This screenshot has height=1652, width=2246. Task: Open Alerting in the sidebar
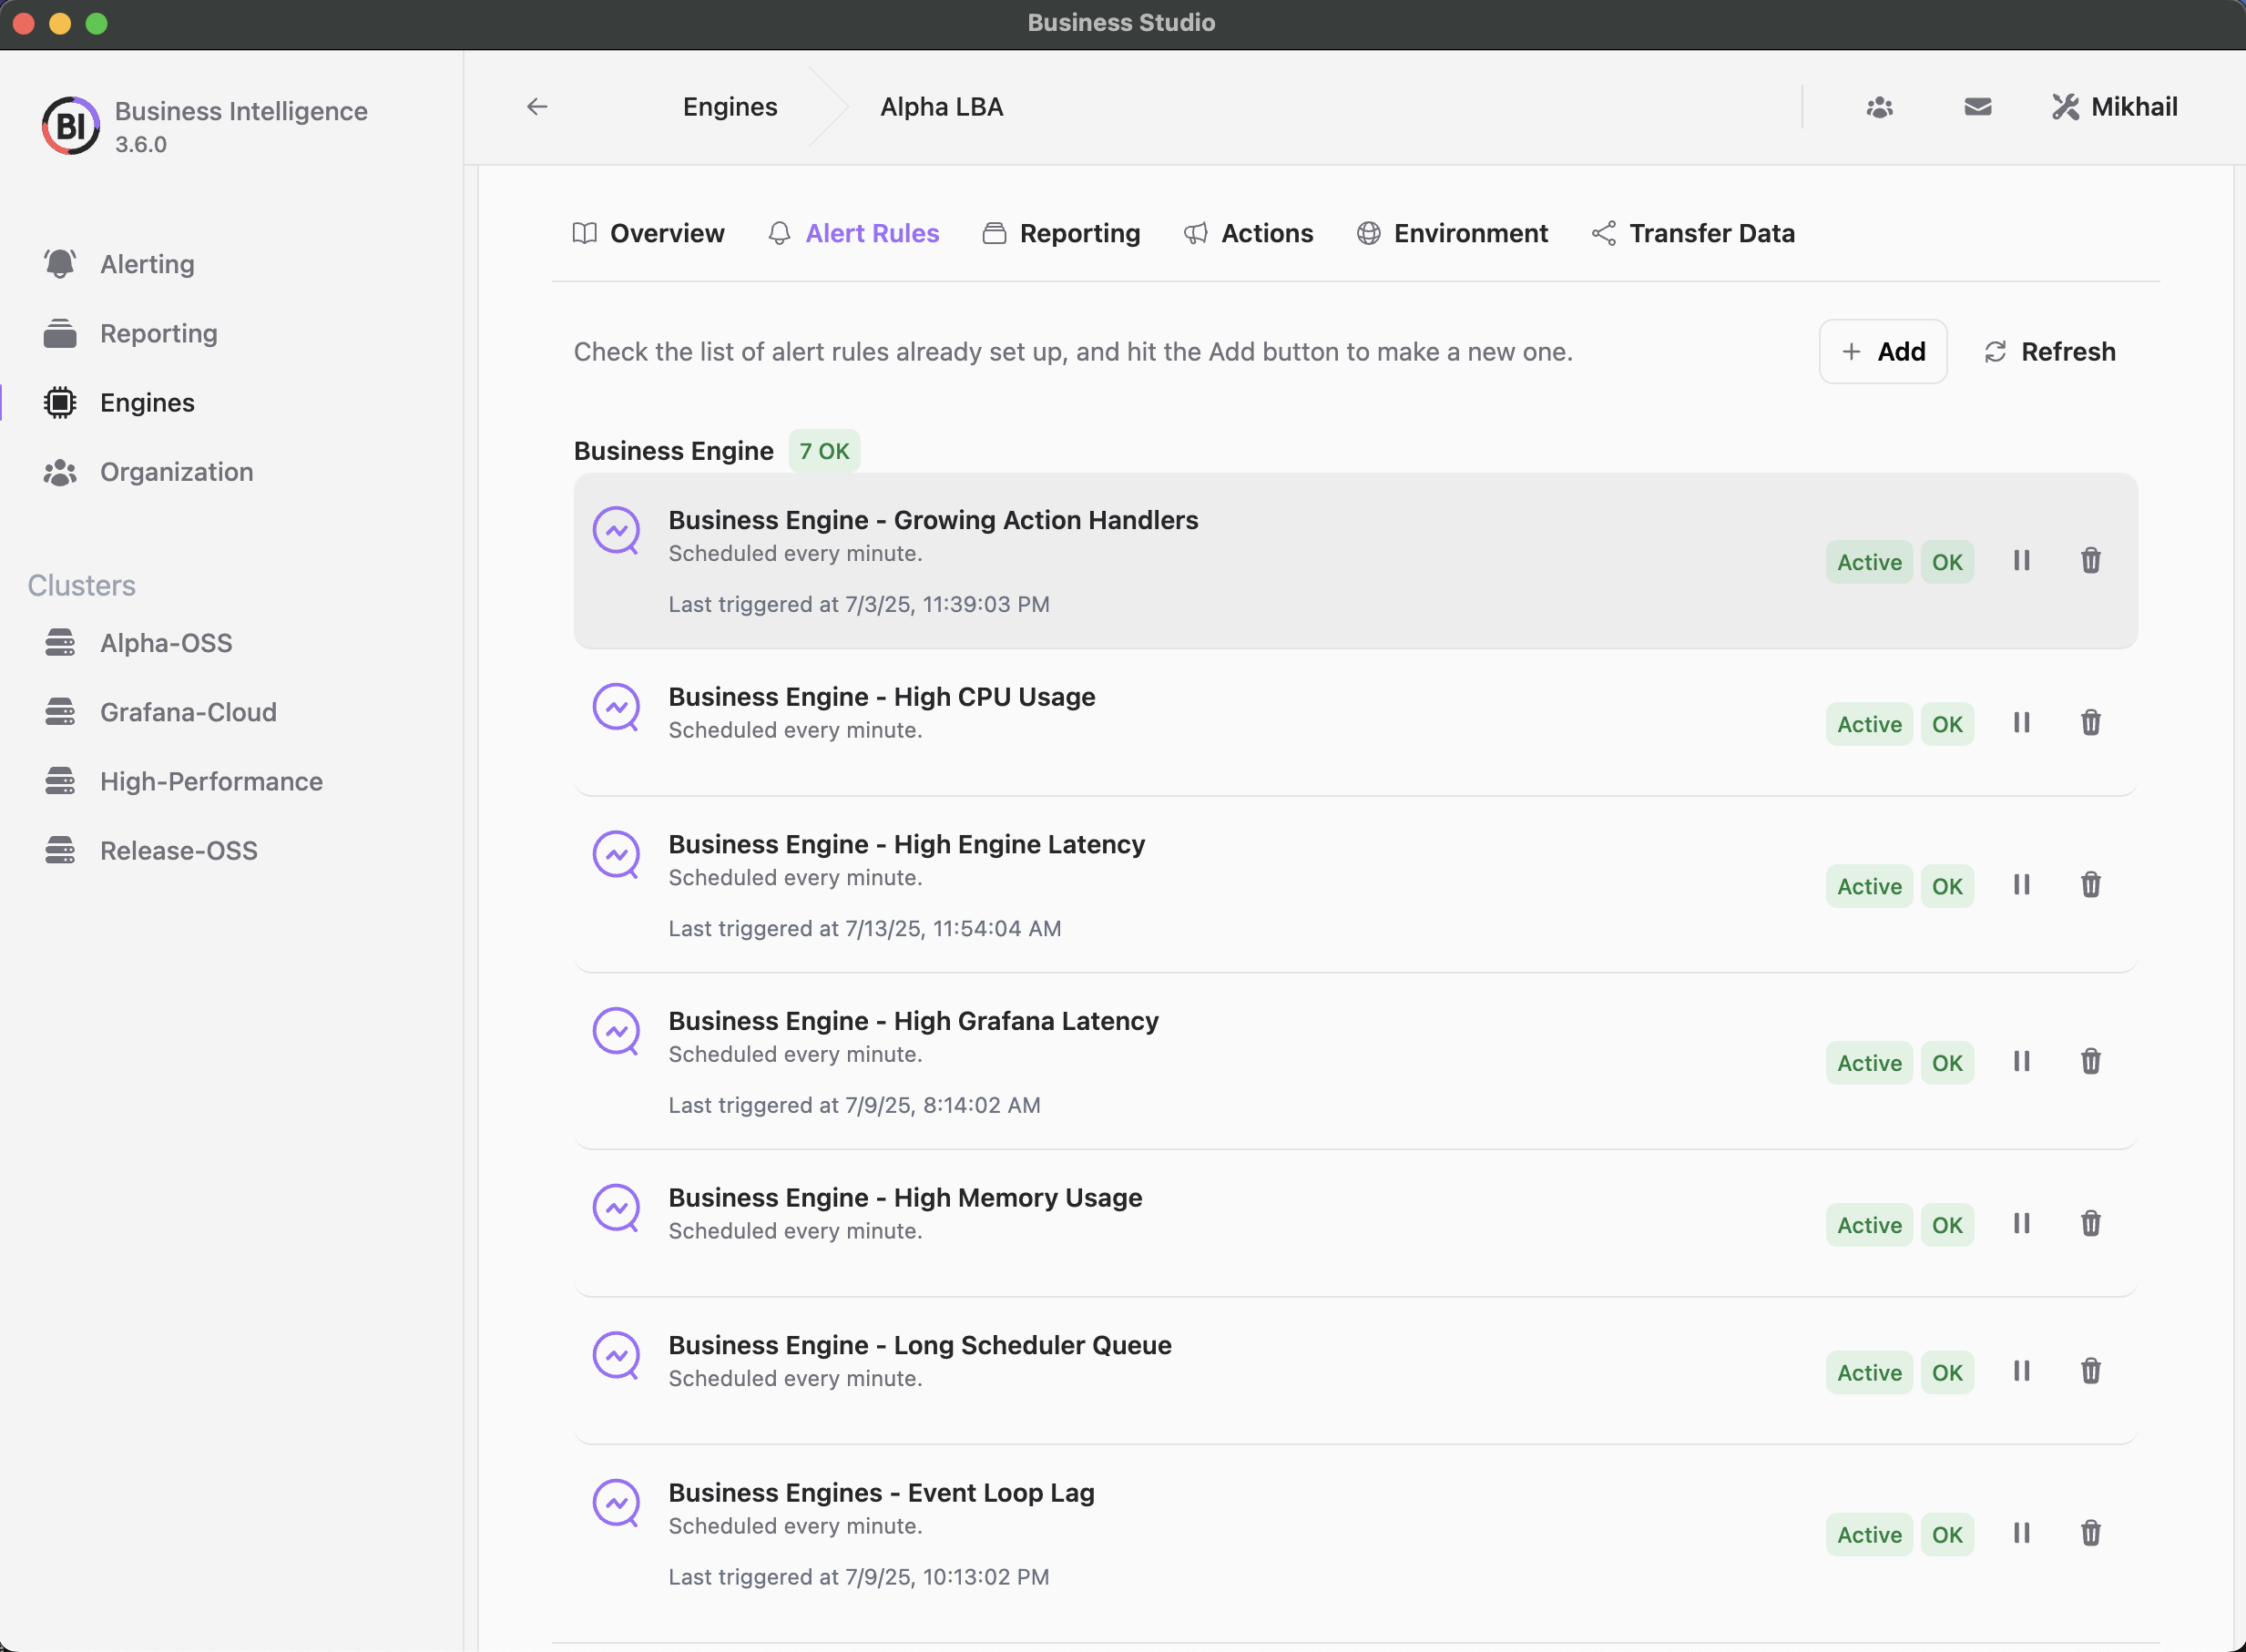coord(120,264)
